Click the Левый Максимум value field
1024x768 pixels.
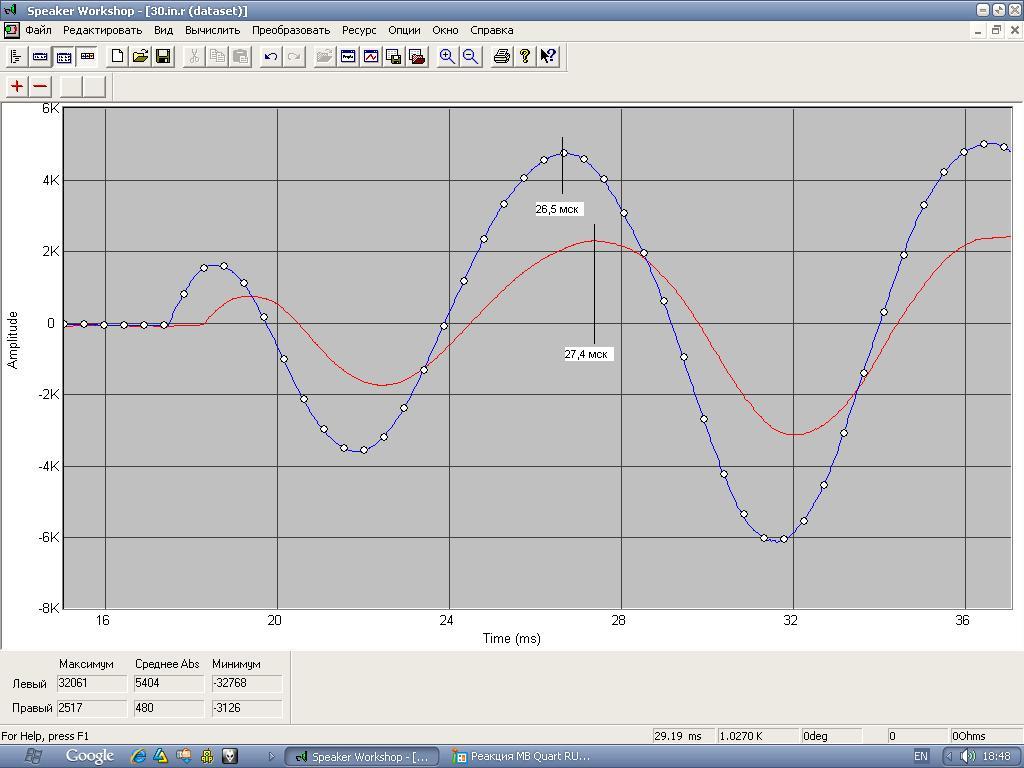[91, 683]
